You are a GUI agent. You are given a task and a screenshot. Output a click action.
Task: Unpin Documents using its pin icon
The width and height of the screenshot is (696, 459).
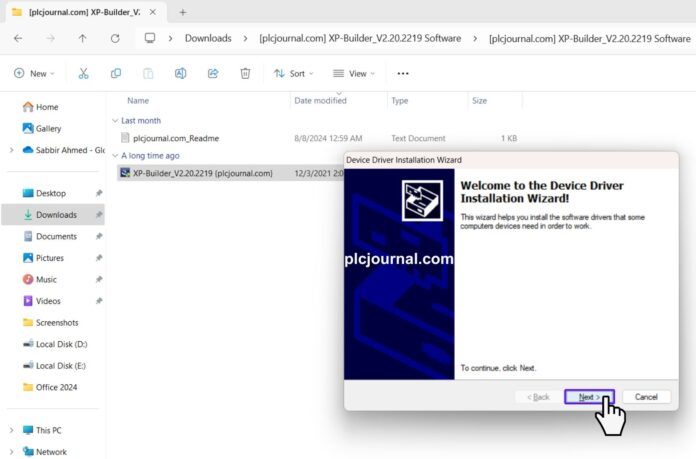[x=99, y=236]
